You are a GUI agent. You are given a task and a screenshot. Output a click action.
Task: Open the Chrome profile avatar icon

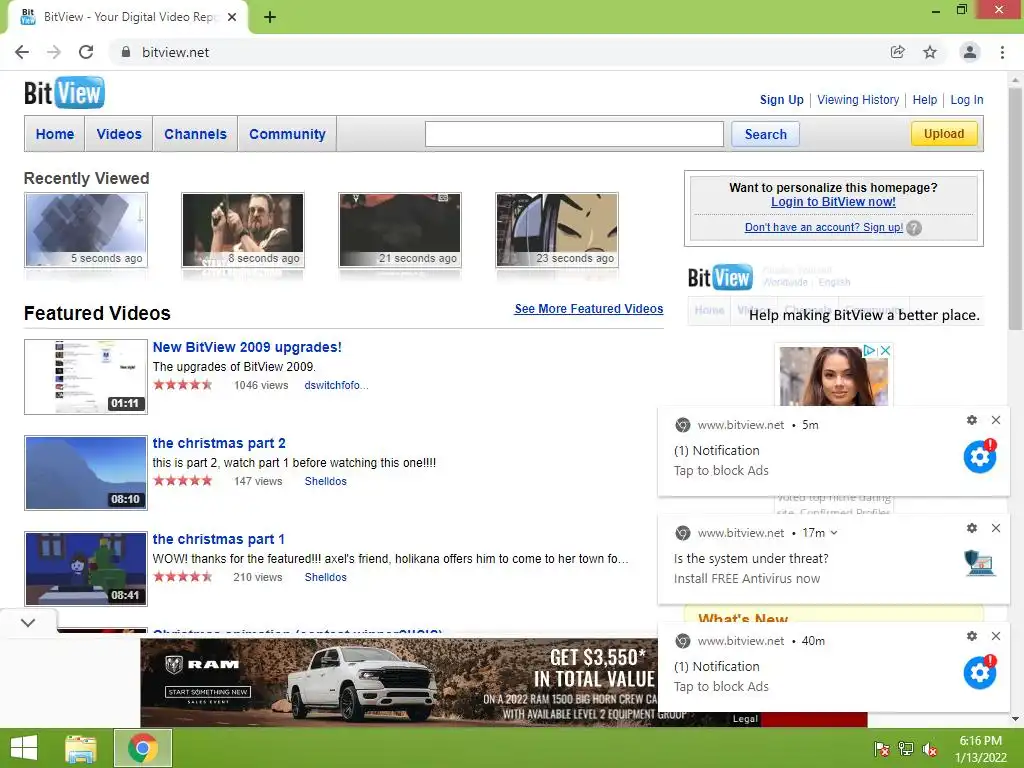point(970,52)
